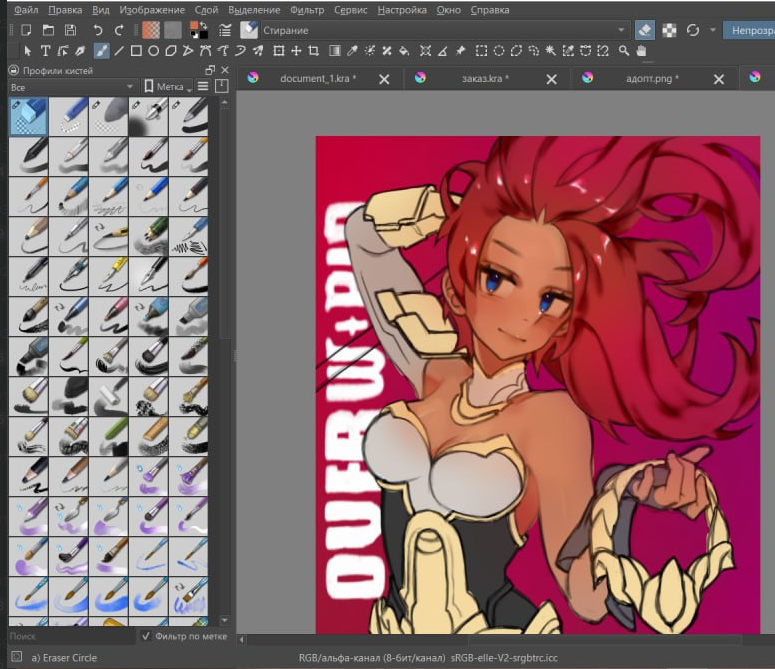
Task: Save the document with the floppy icon
Action: tap(71, 31)
